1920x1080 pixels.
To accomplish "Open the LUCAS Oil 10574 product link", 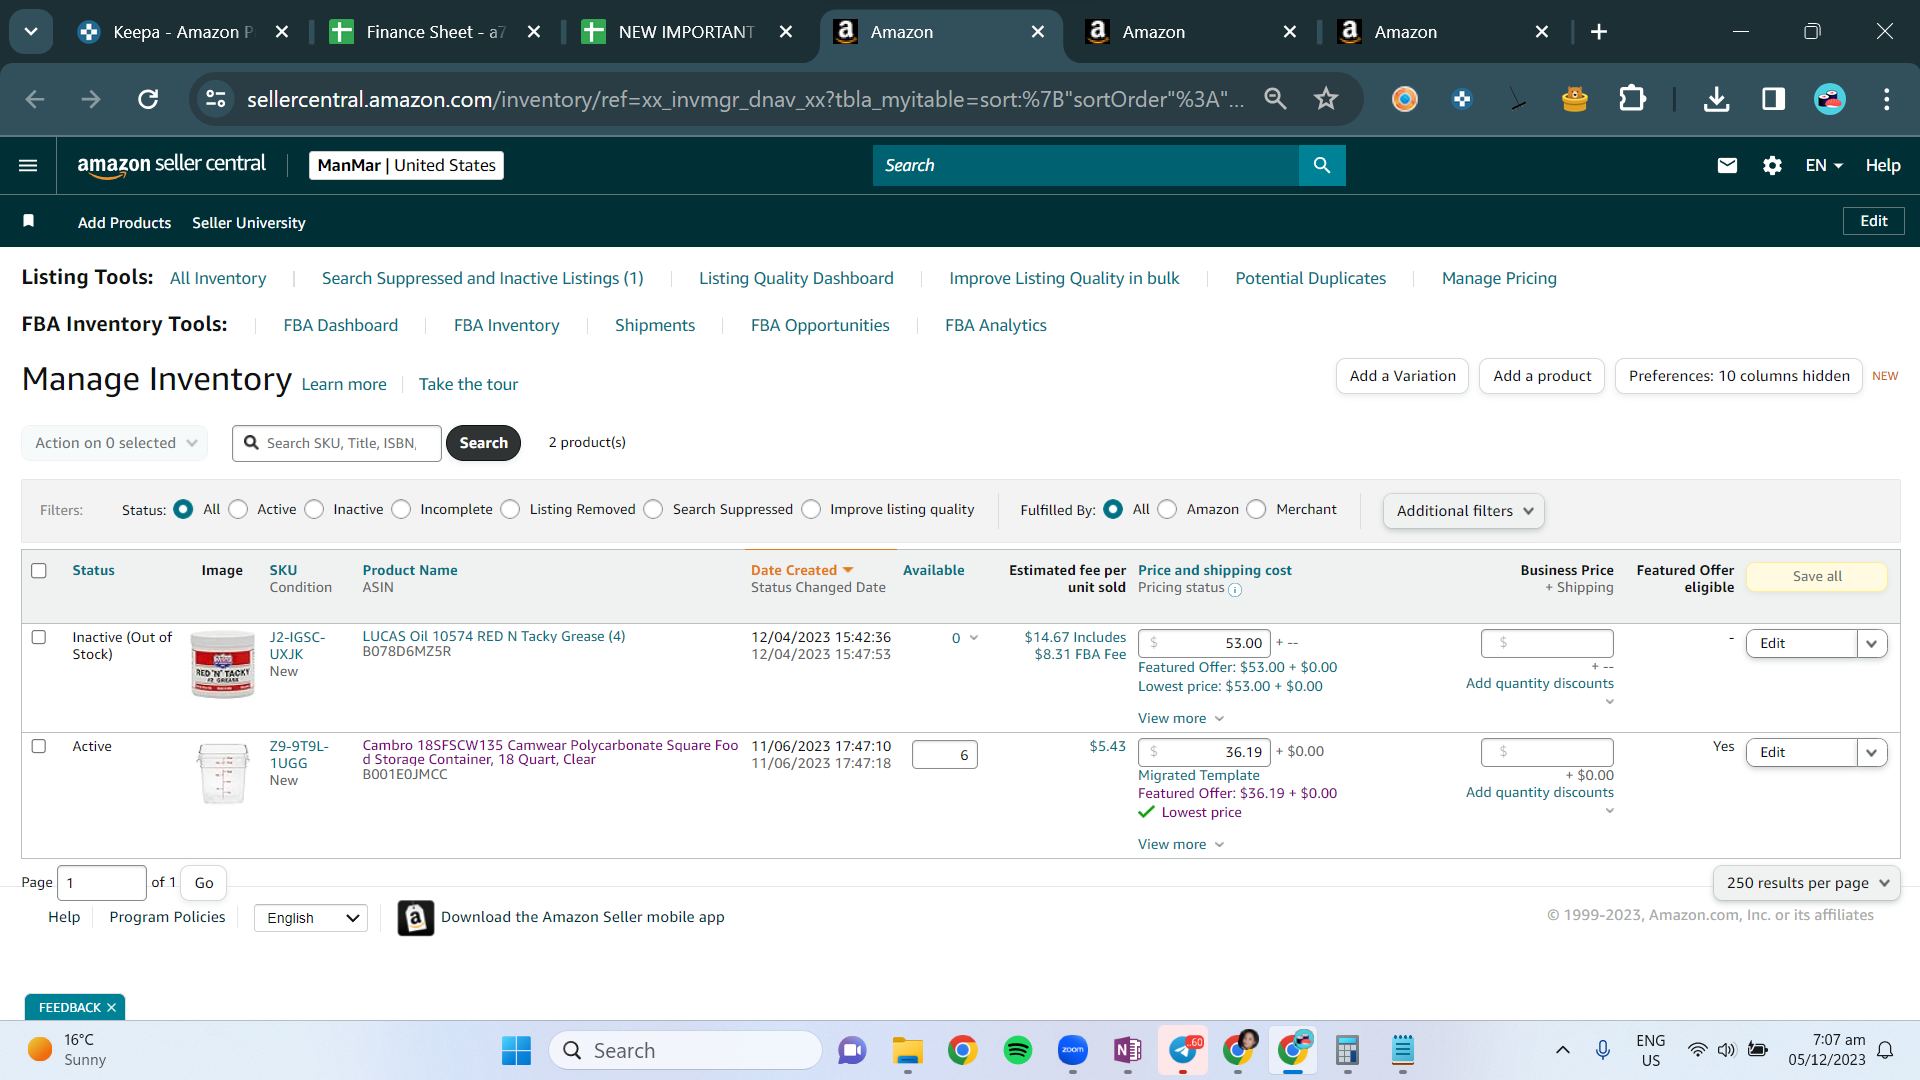I will (494, 636).
